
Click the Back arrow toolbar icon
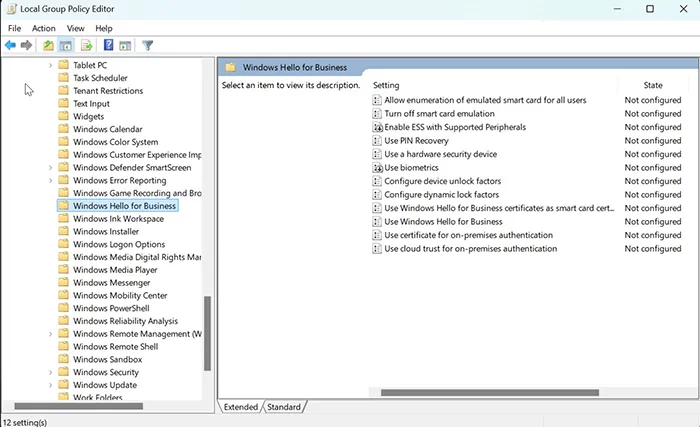(10, 45)
